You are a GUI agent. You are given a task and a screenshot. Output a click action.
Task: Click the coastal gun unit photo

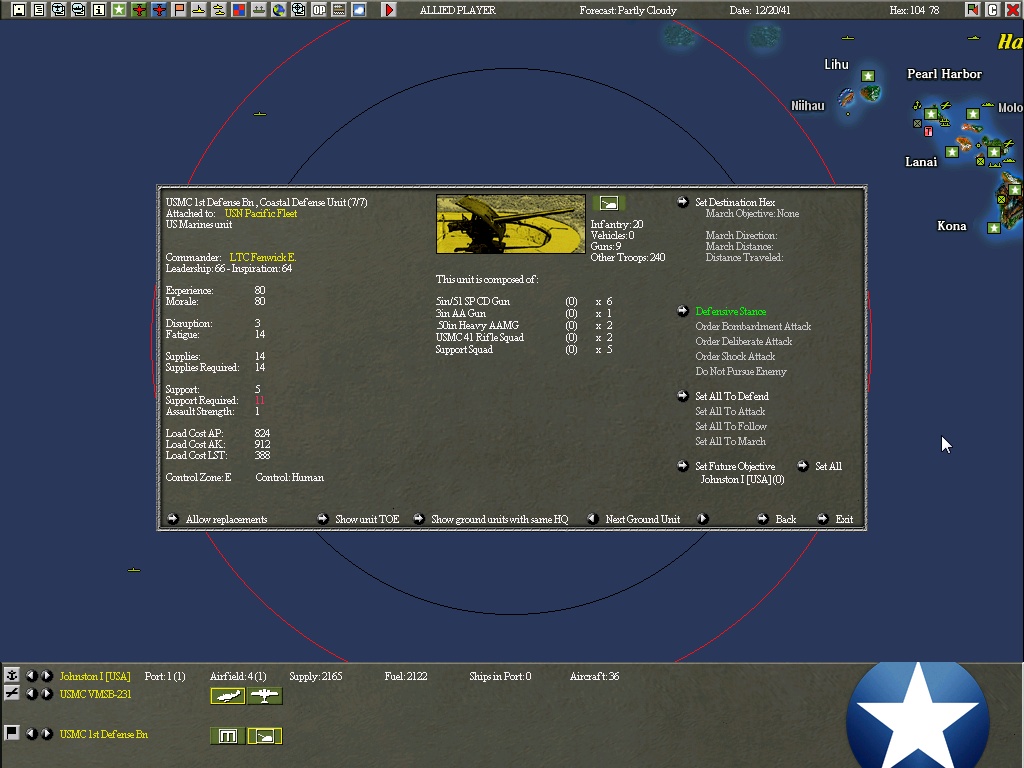(x=511, y=223)
